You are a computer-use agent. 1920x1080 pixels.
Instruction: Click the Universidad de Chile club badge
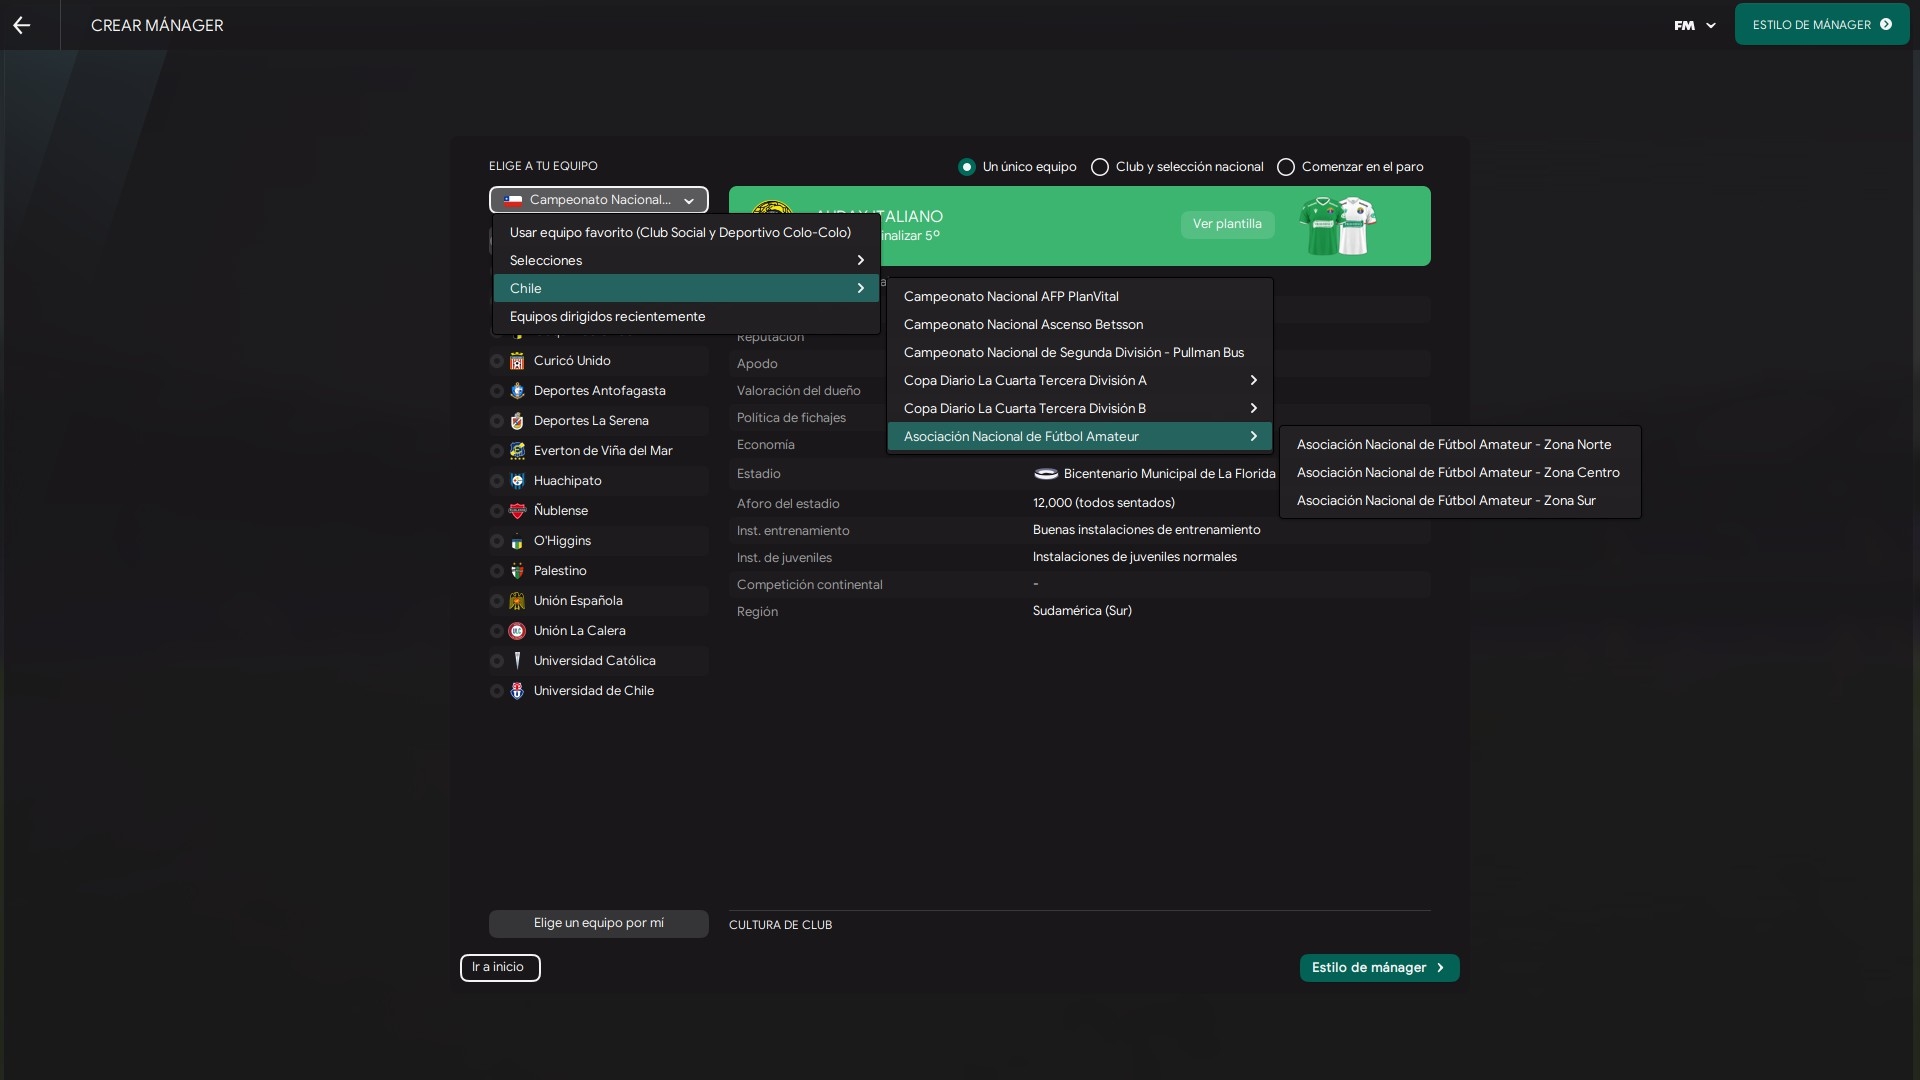(x=517, y=691)
